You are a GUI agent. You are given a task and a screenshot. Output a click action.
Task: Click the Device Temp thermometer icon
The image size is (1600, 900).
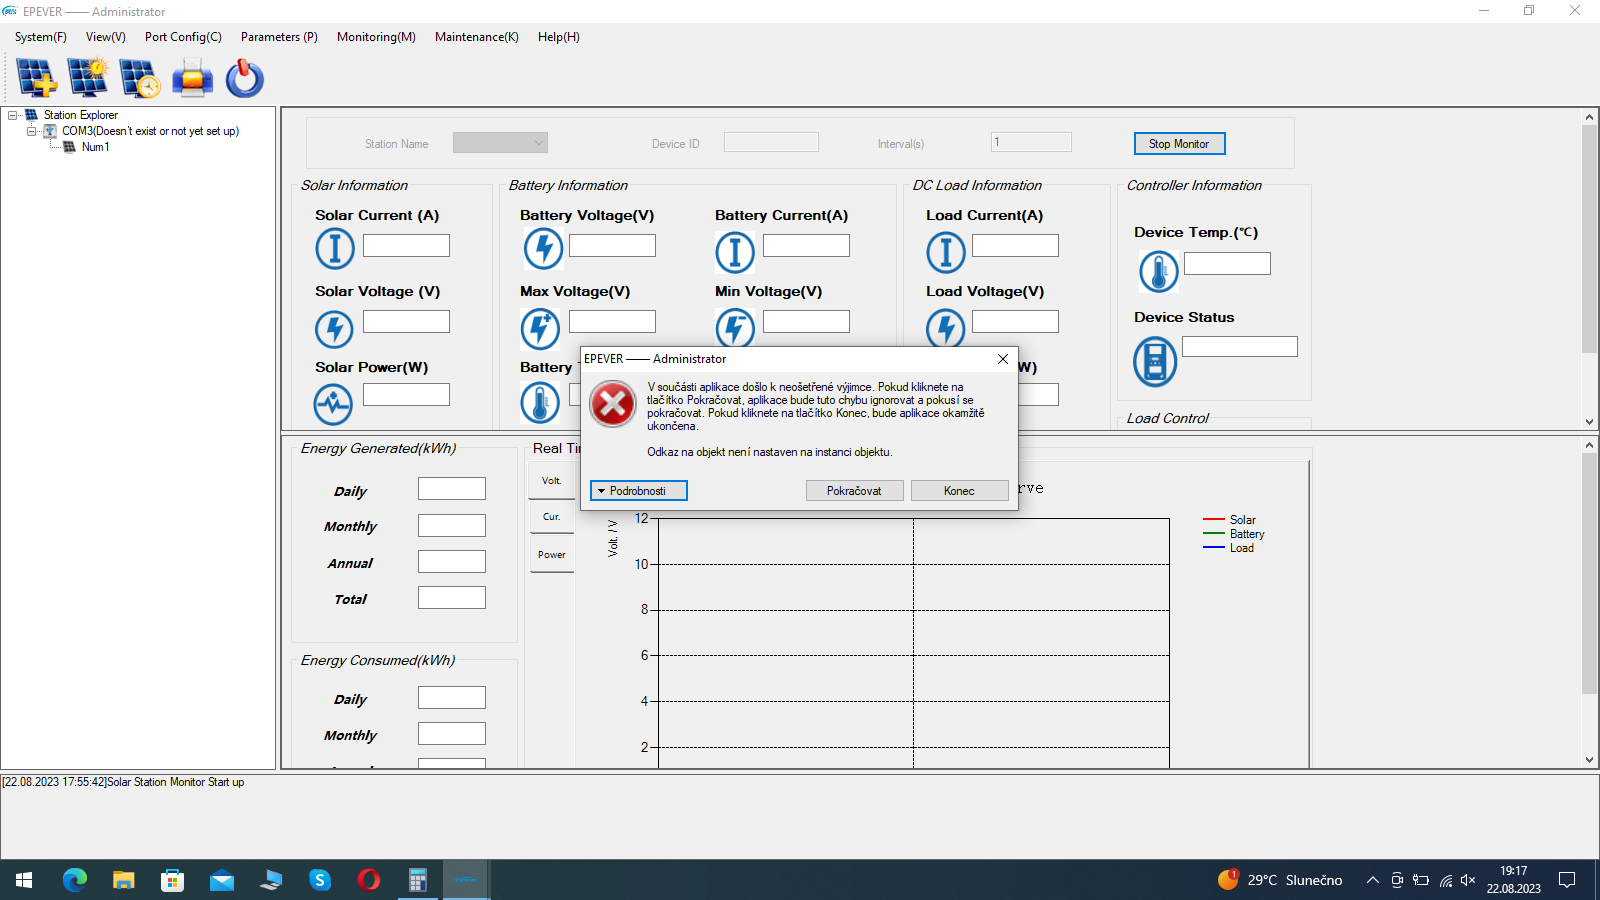[x=1158, y=271]
